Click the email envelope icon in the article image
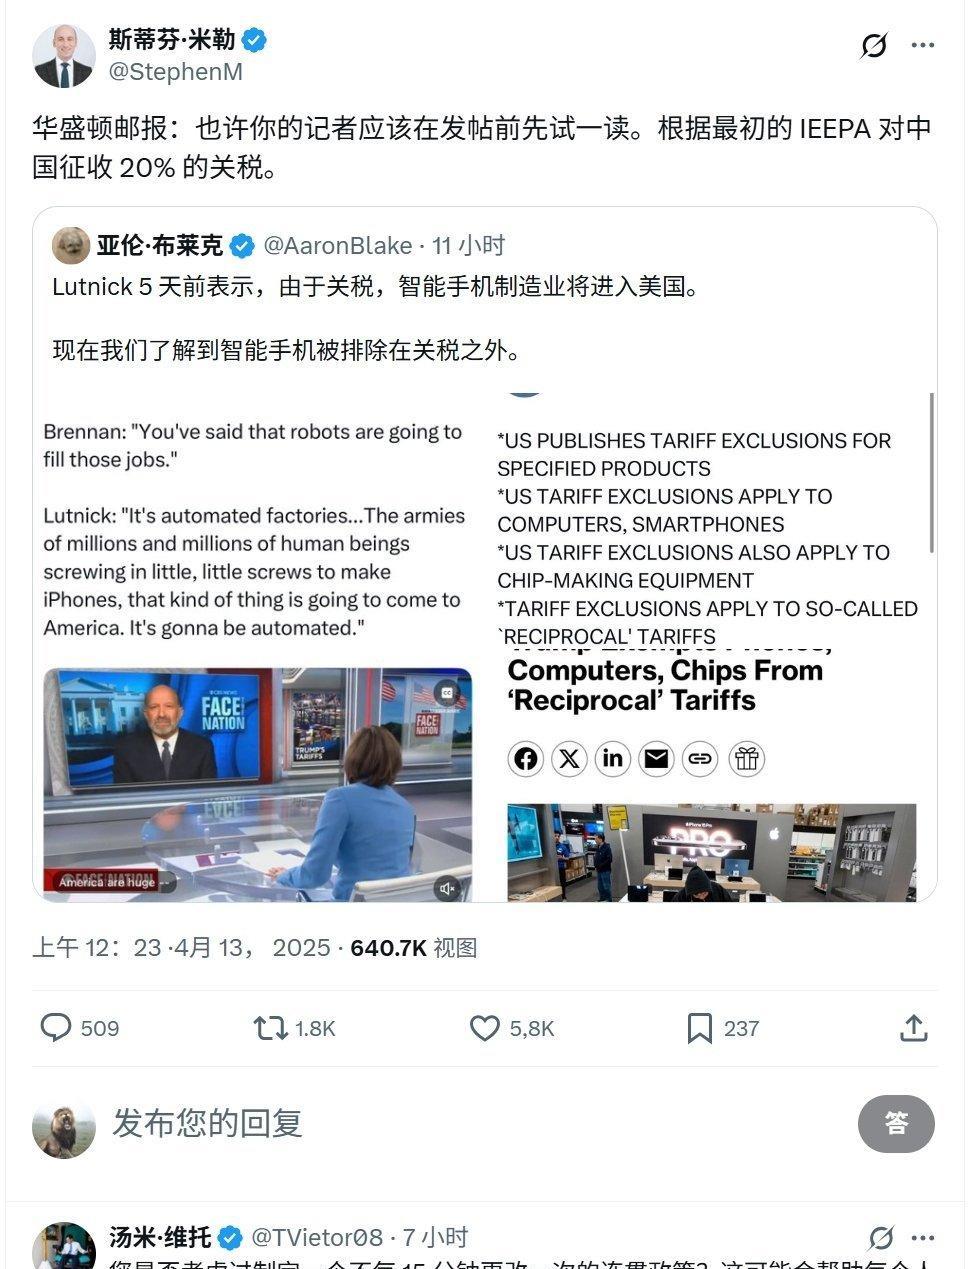Screen dimensions: 977x1269 [x=656, y=759]
